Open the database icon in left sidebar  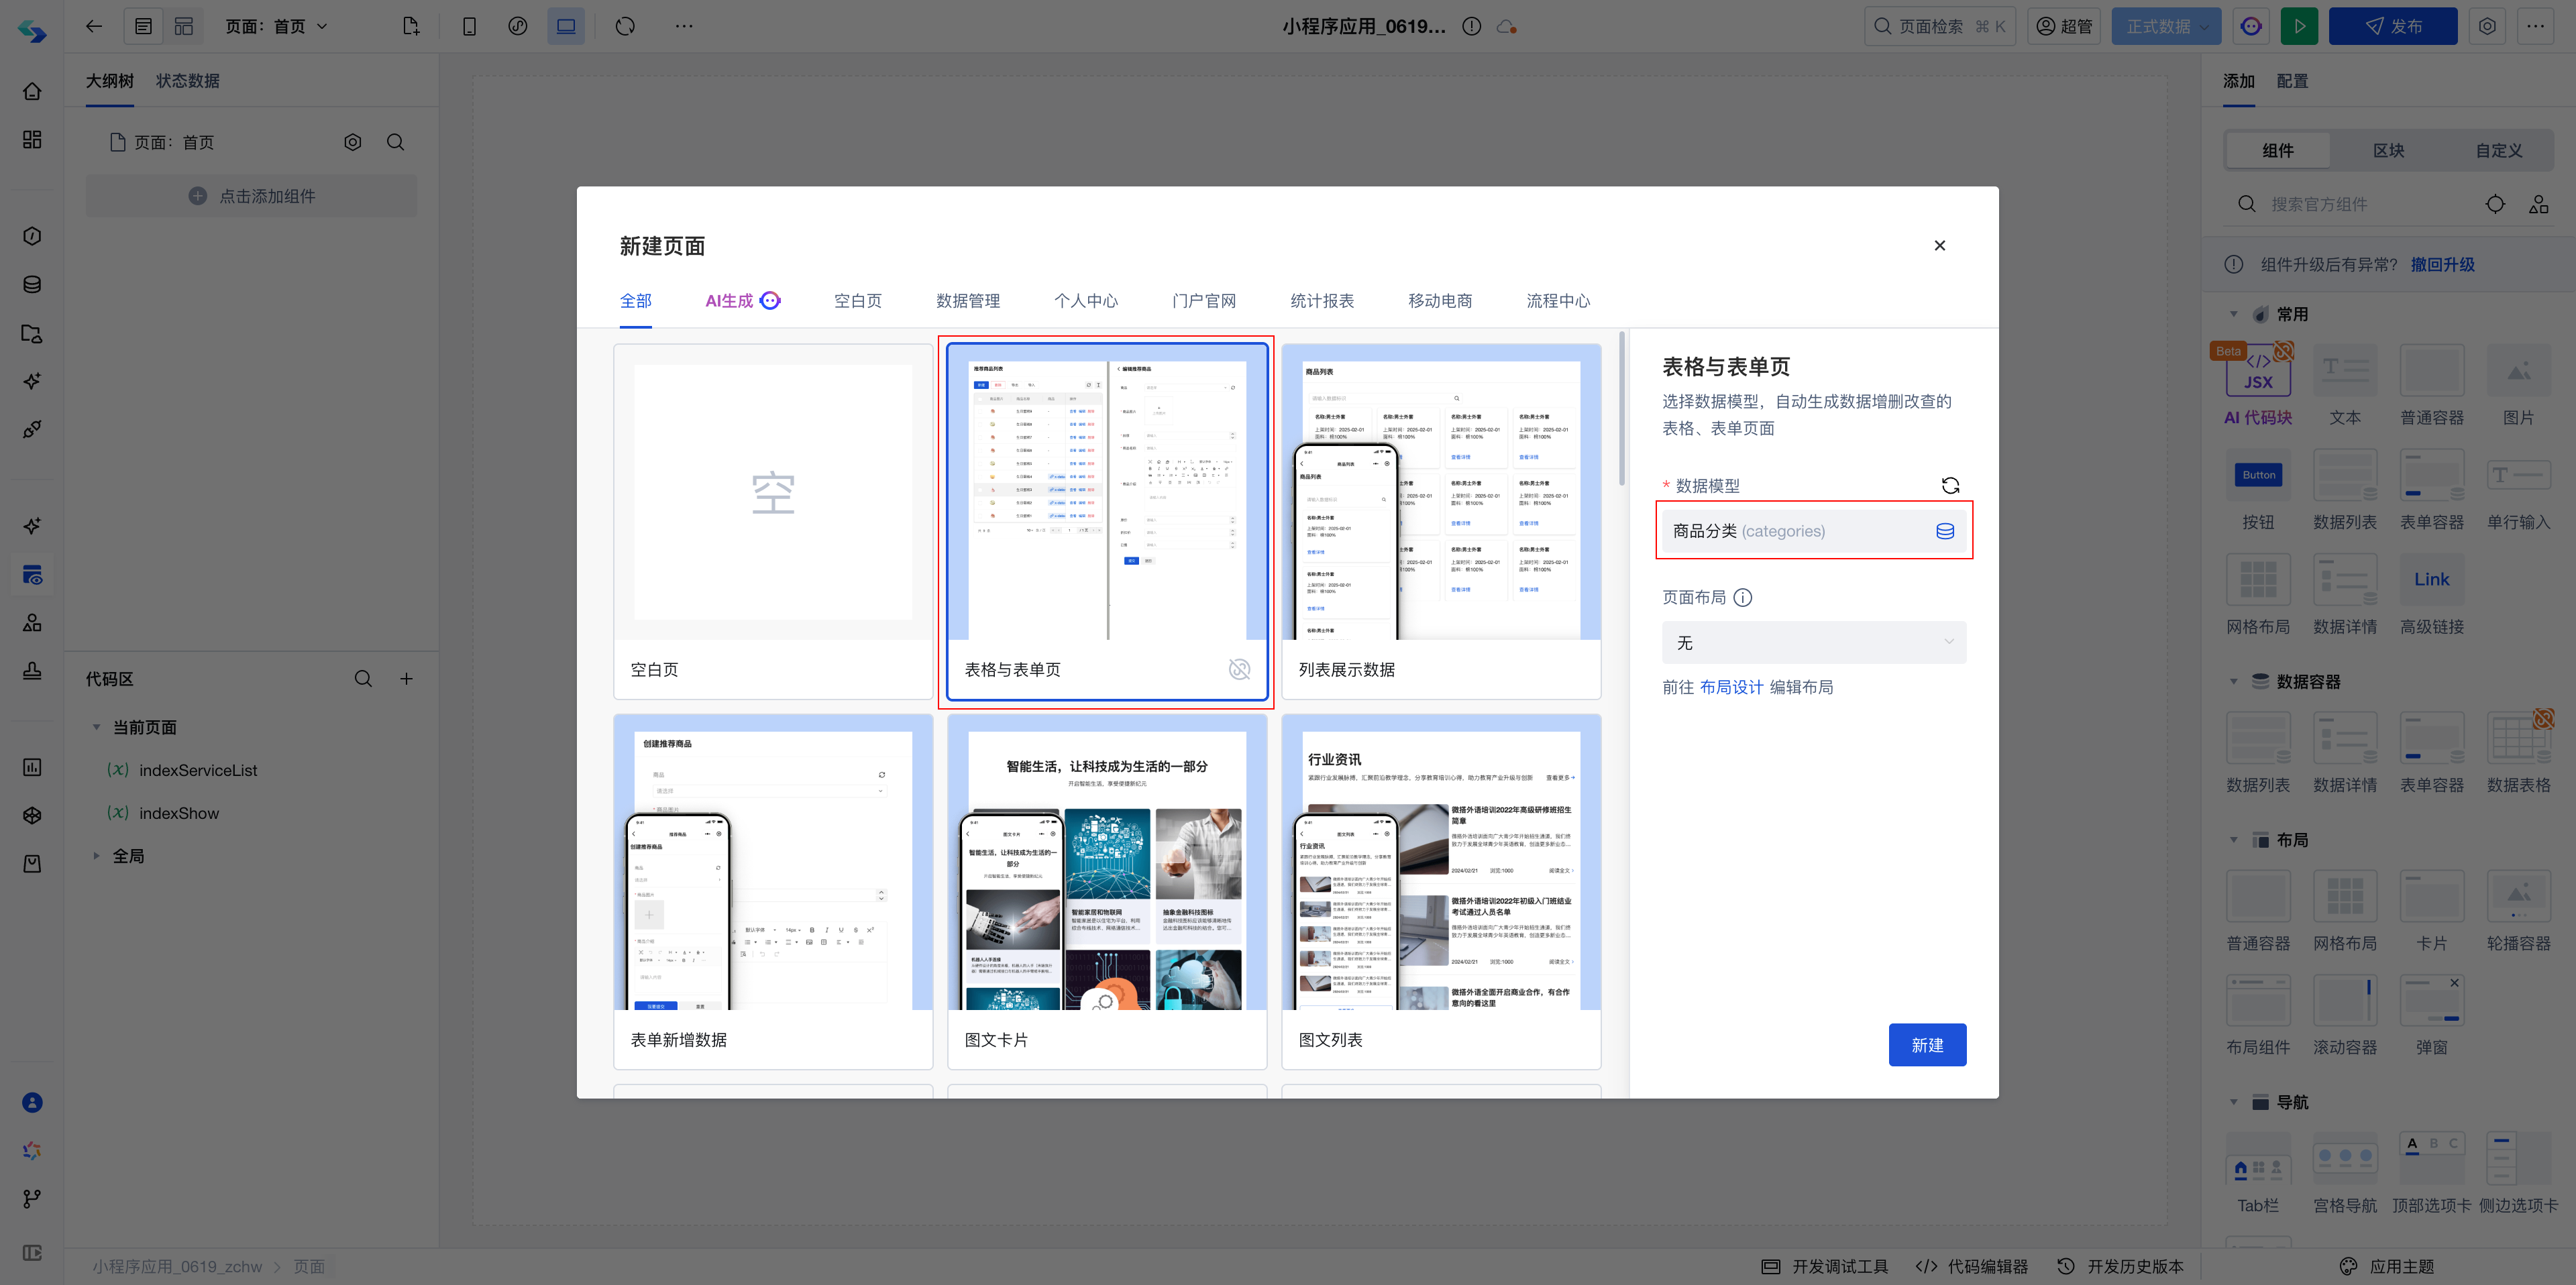point(32,284)
